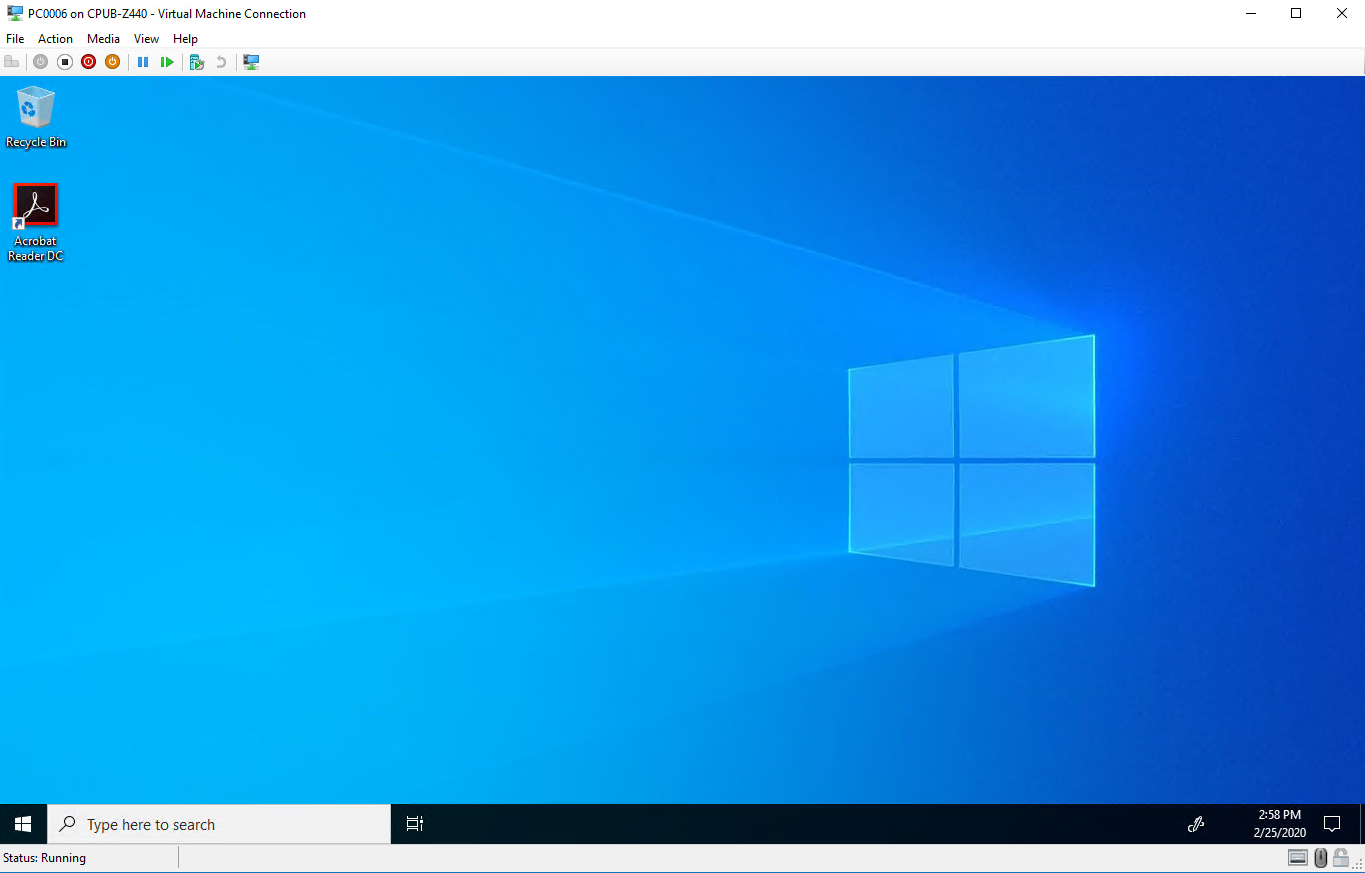Viewport: 1365px width, 873px height.
Task: Click the lock icon in the status bar
Action: (x=1341, y=857)
